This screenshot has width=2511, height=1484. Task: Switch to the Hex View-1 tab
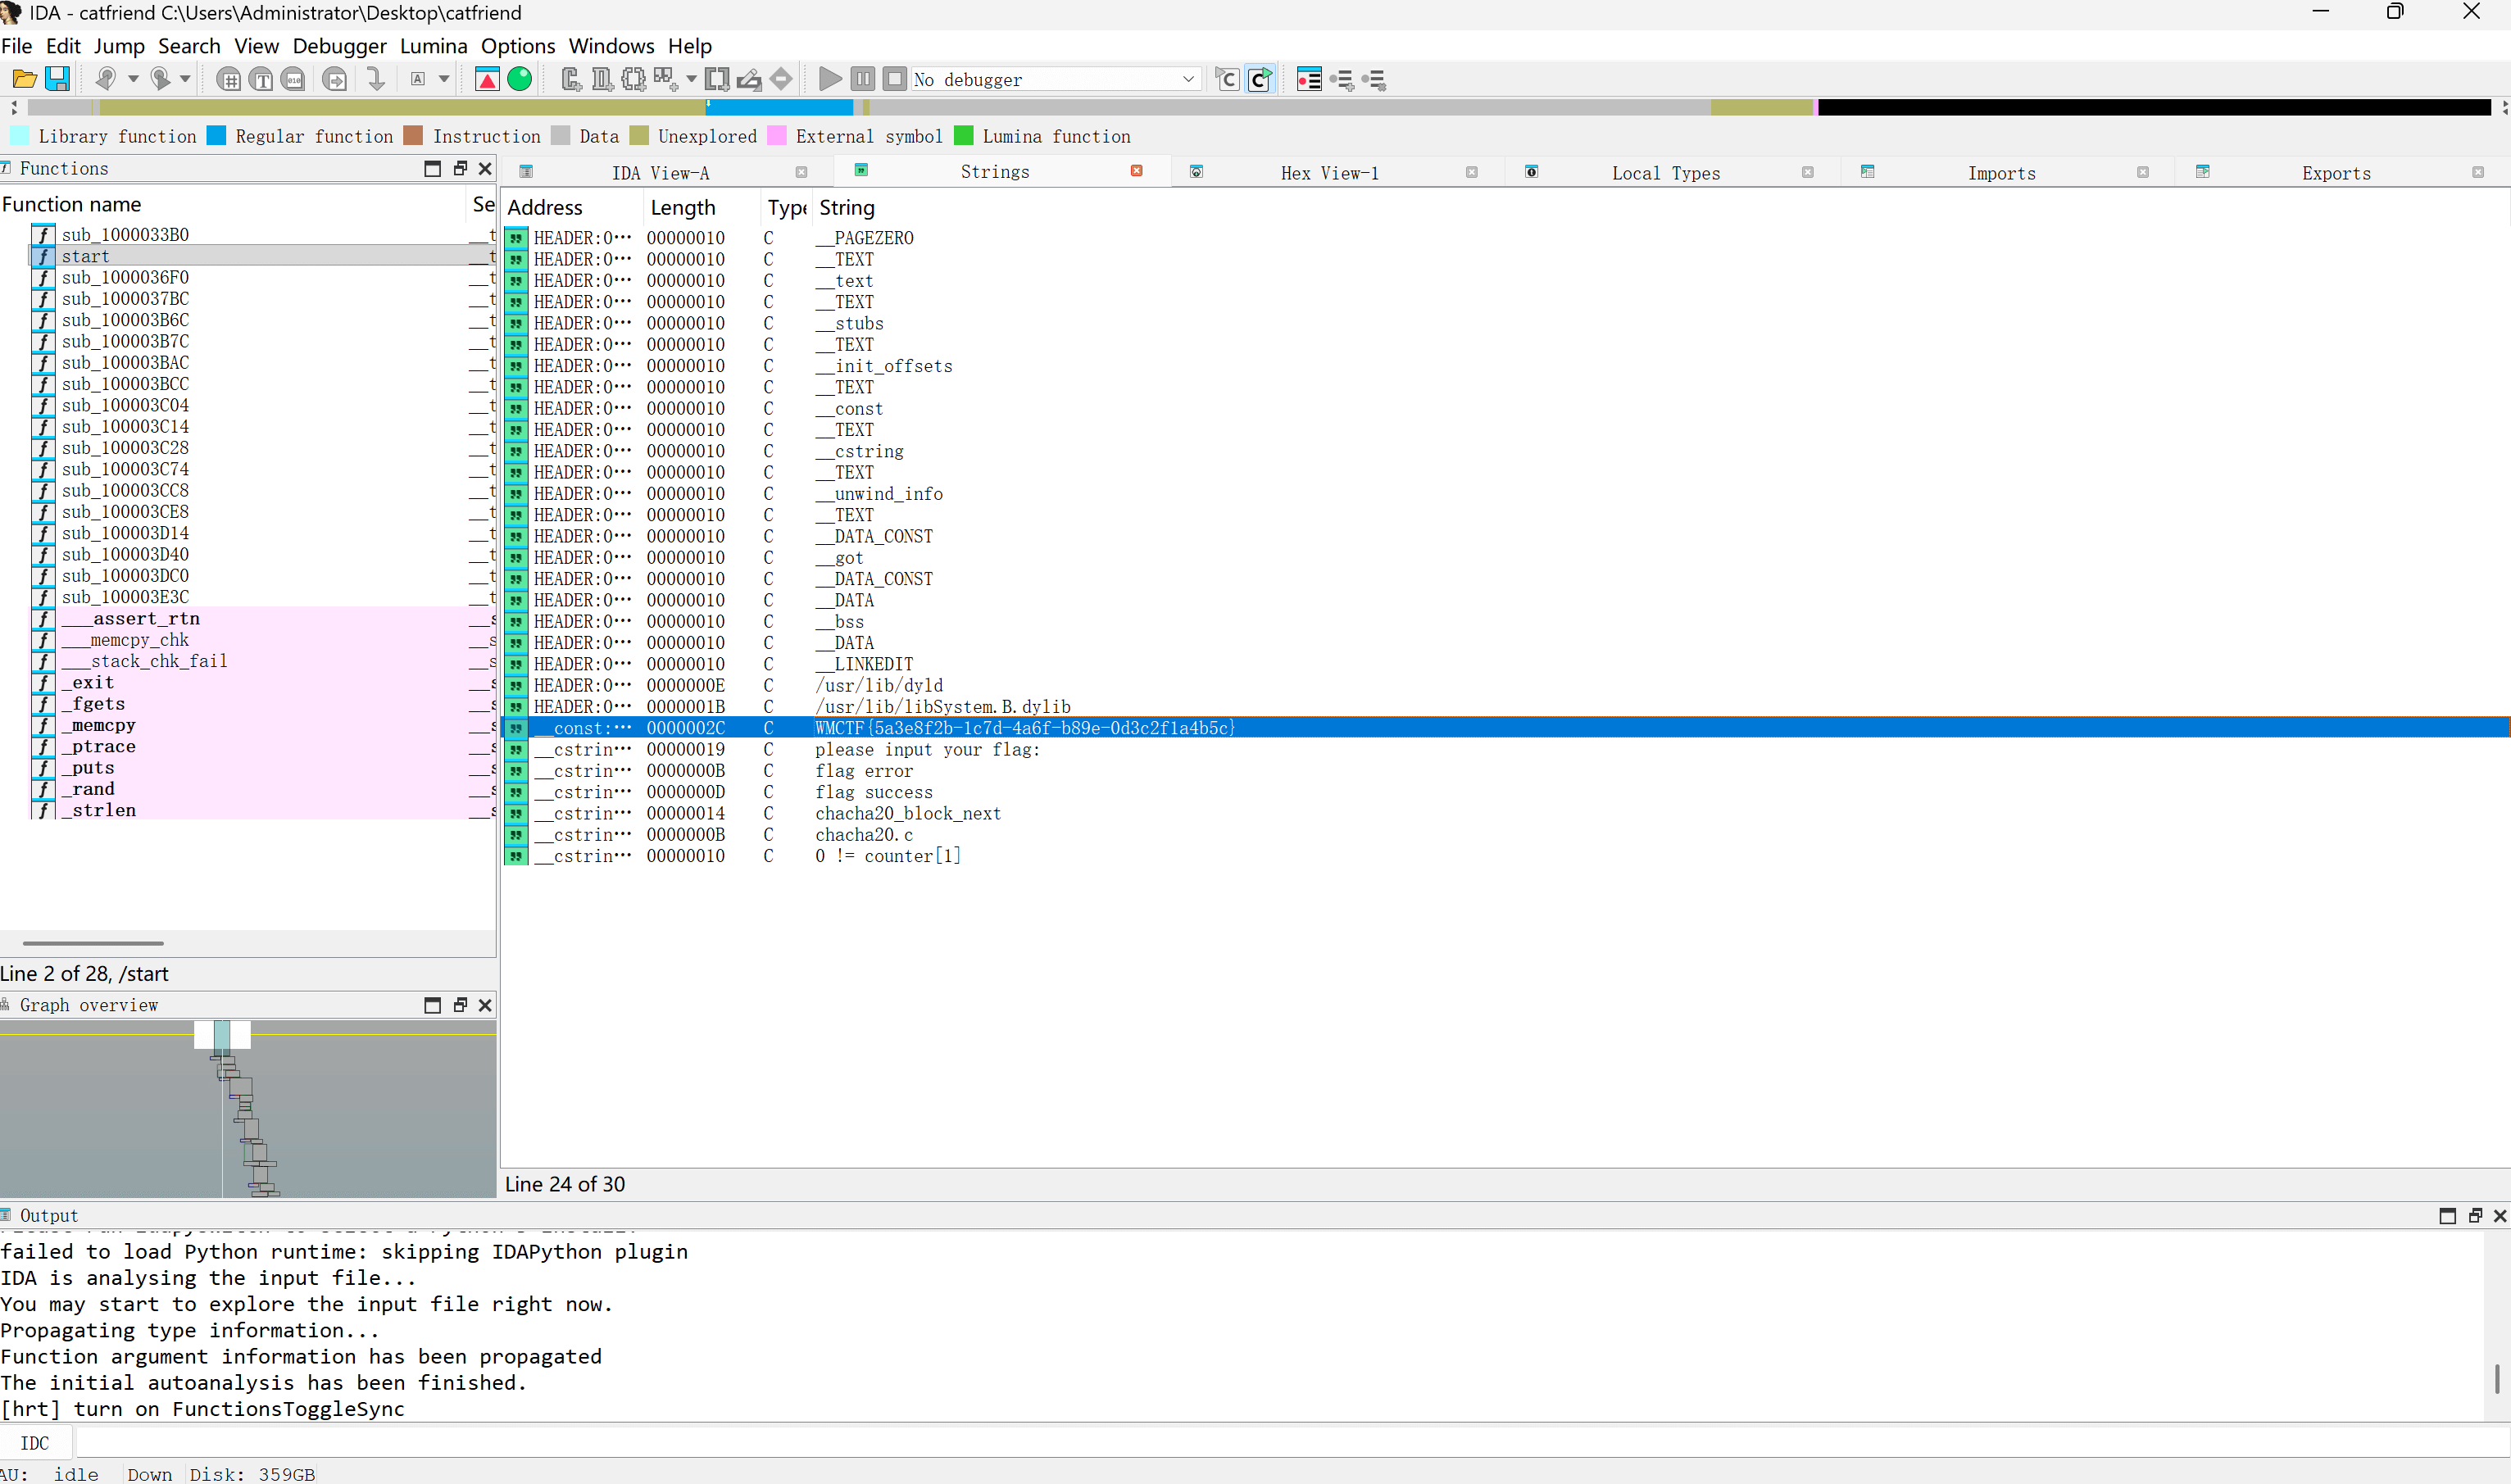click(1329, 173)
